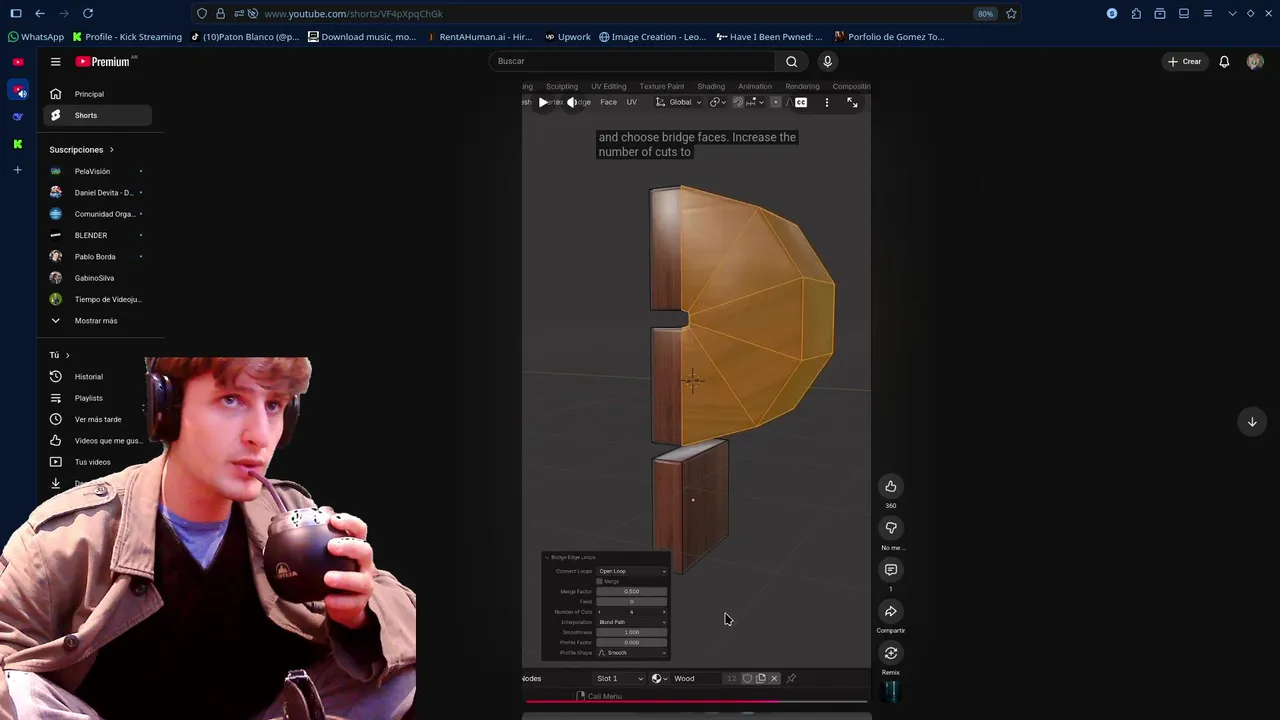Click Blender's Shading workspace tab

pyautogui.click(x=711, y=87)
